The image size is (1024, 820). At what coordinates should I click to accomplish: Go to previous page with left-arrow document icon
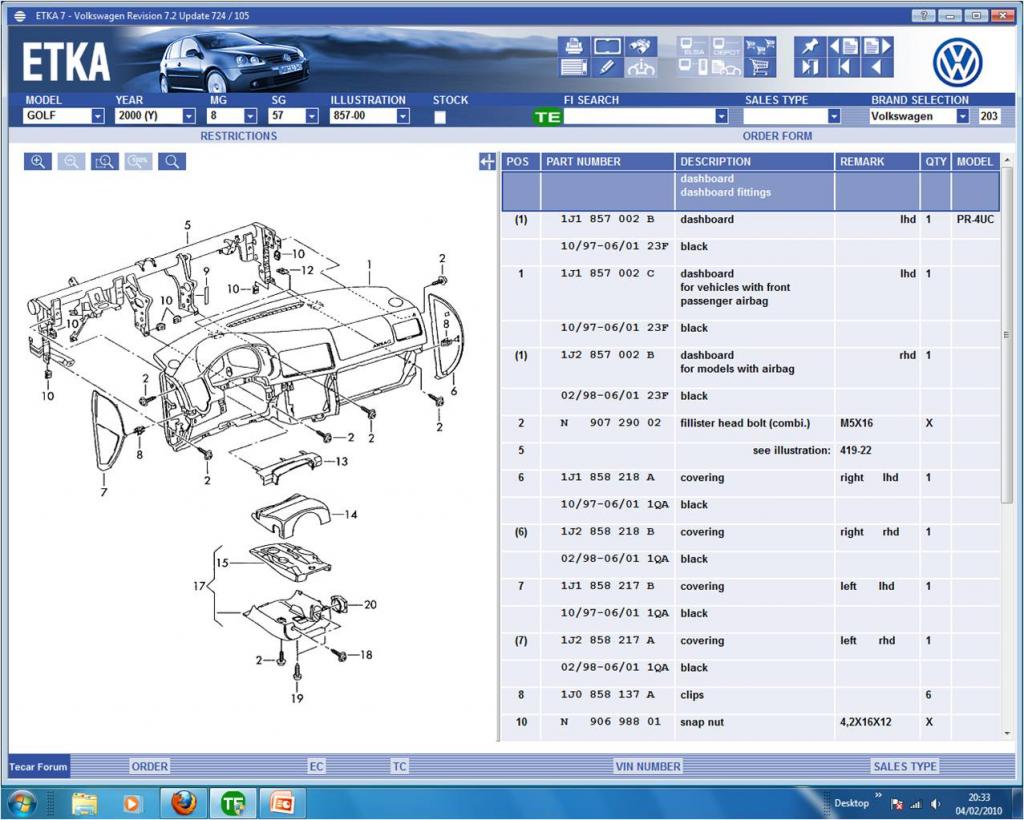pyautogui.click(x=844, y=46)
